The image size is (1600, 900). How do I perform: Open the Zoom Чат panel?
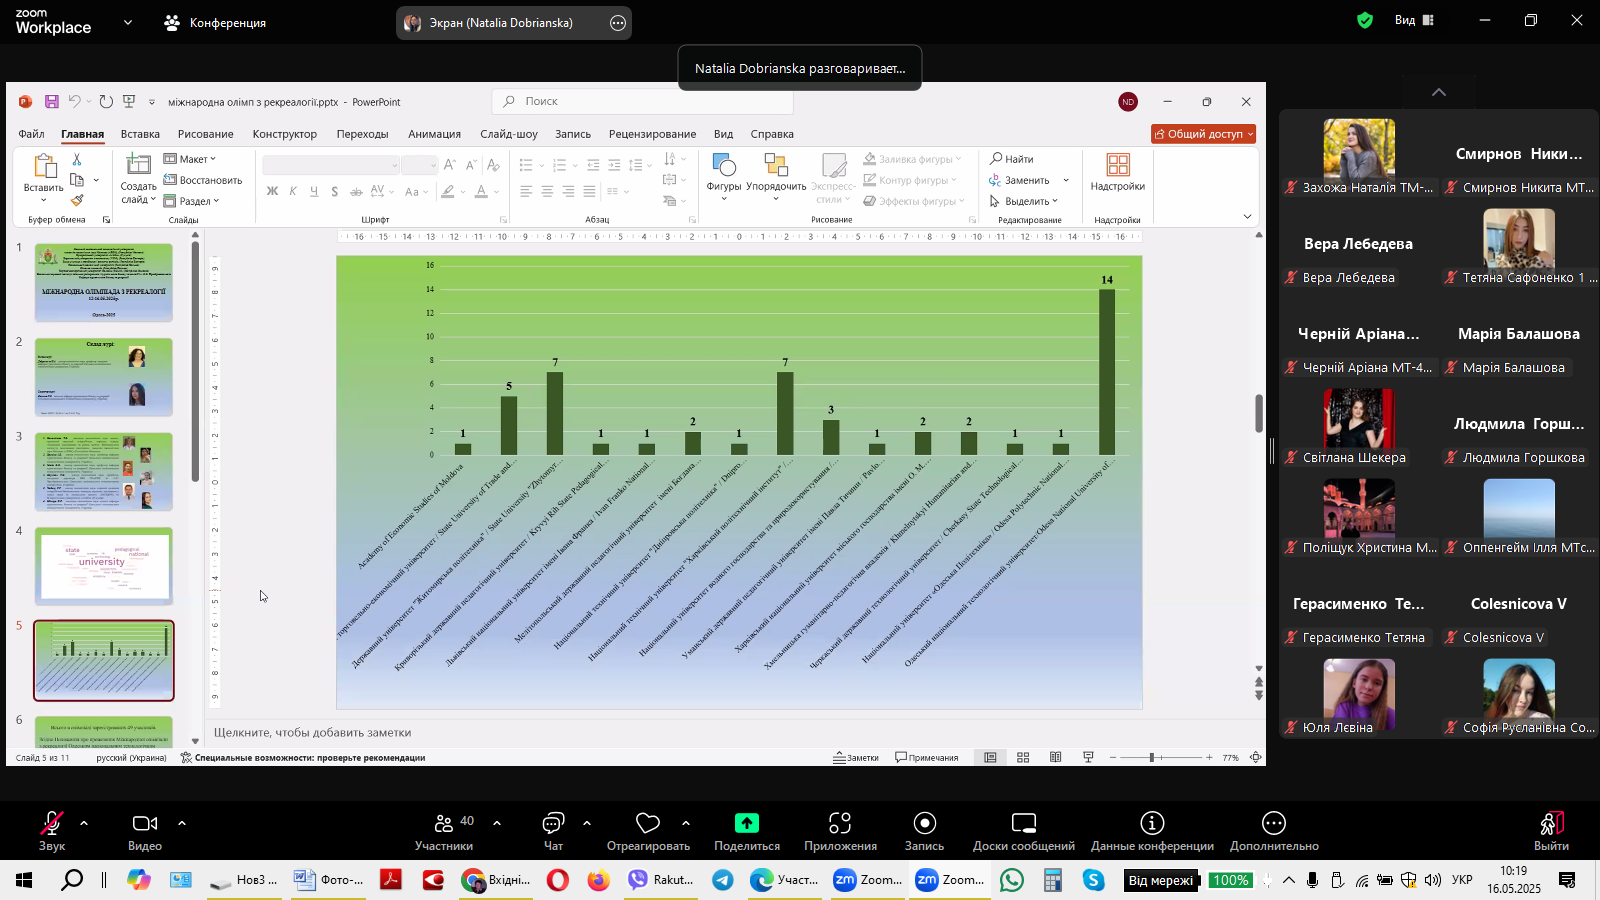553,829
